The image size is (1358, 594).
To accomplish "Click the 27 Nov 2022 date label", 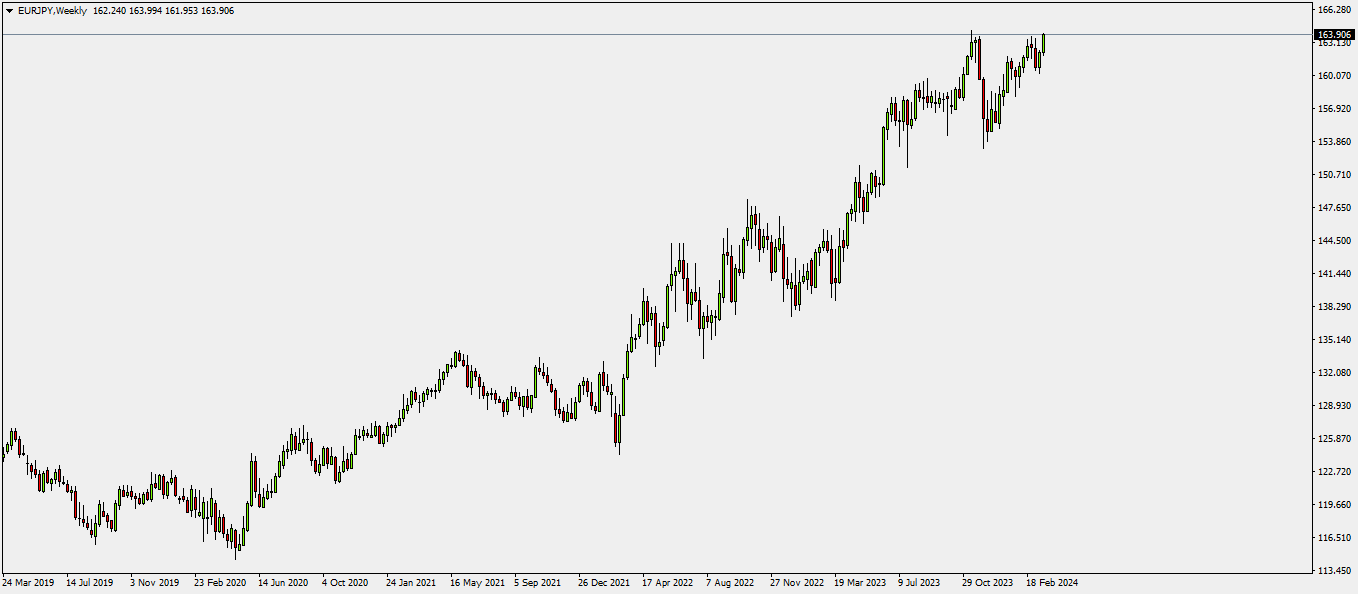I will tap(797, 582).
